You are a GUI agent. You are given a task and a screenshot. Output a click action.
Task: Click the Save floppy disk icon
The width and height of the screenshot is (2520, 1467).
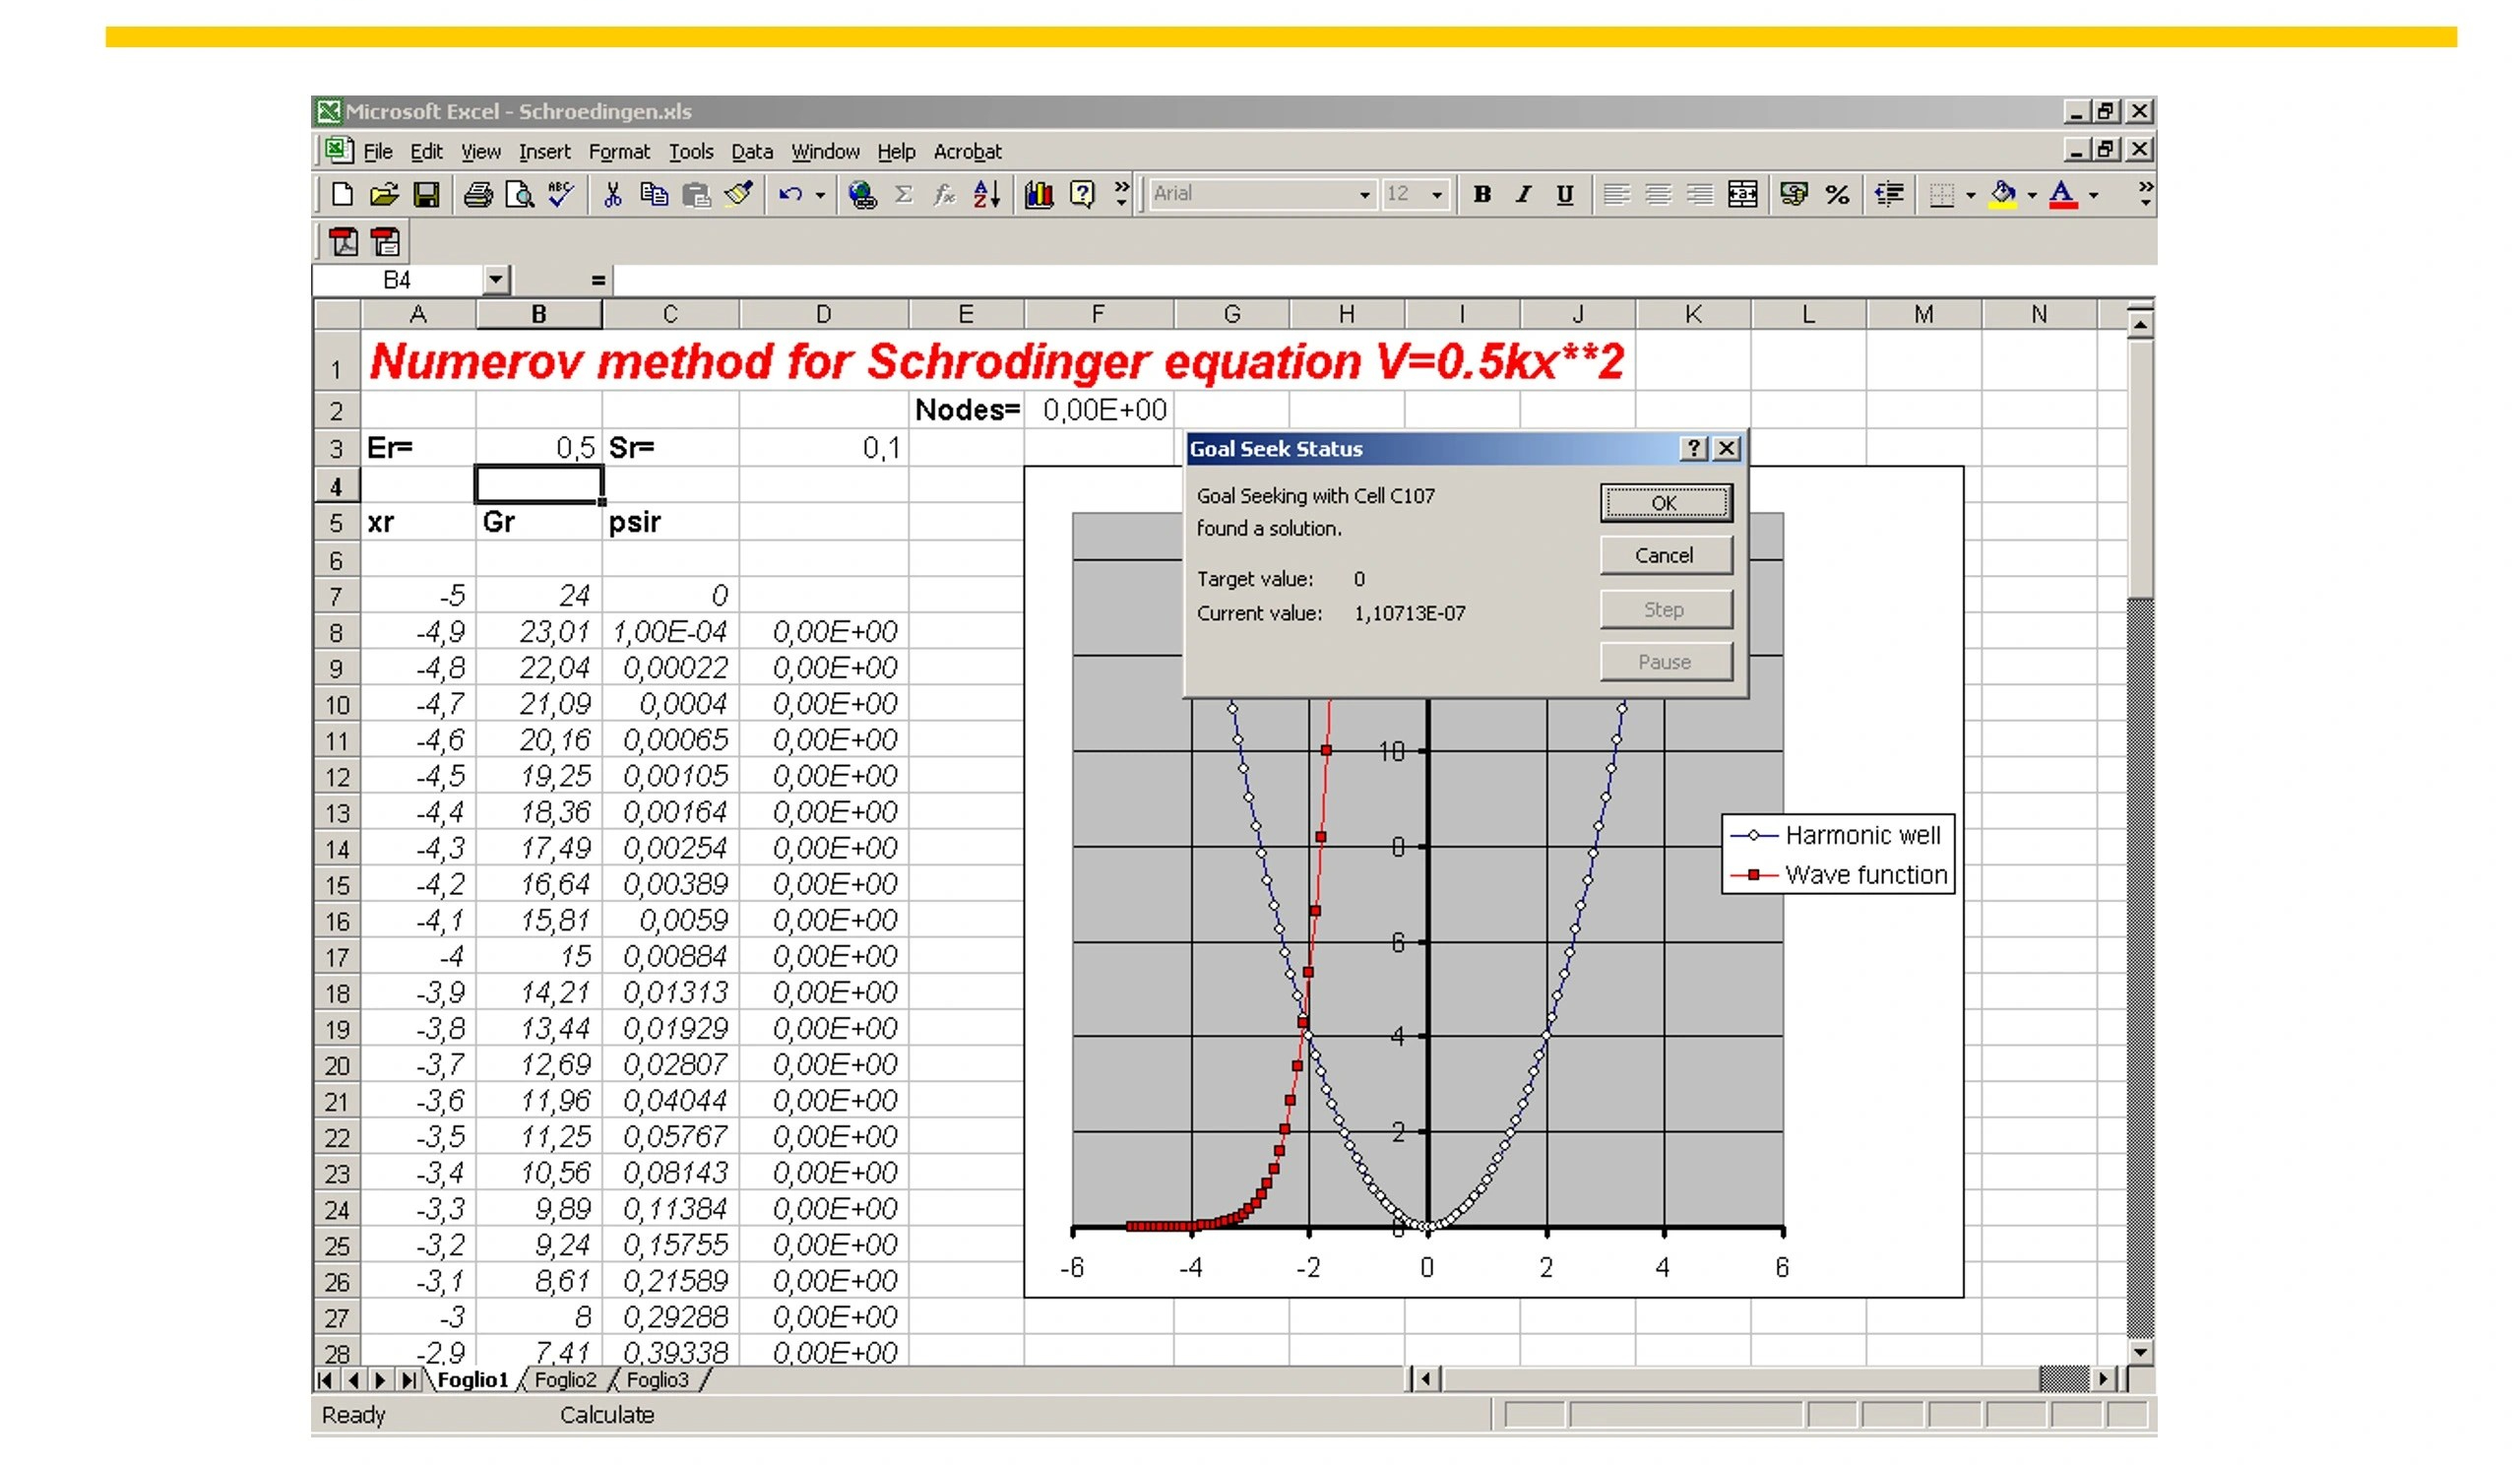427,194
